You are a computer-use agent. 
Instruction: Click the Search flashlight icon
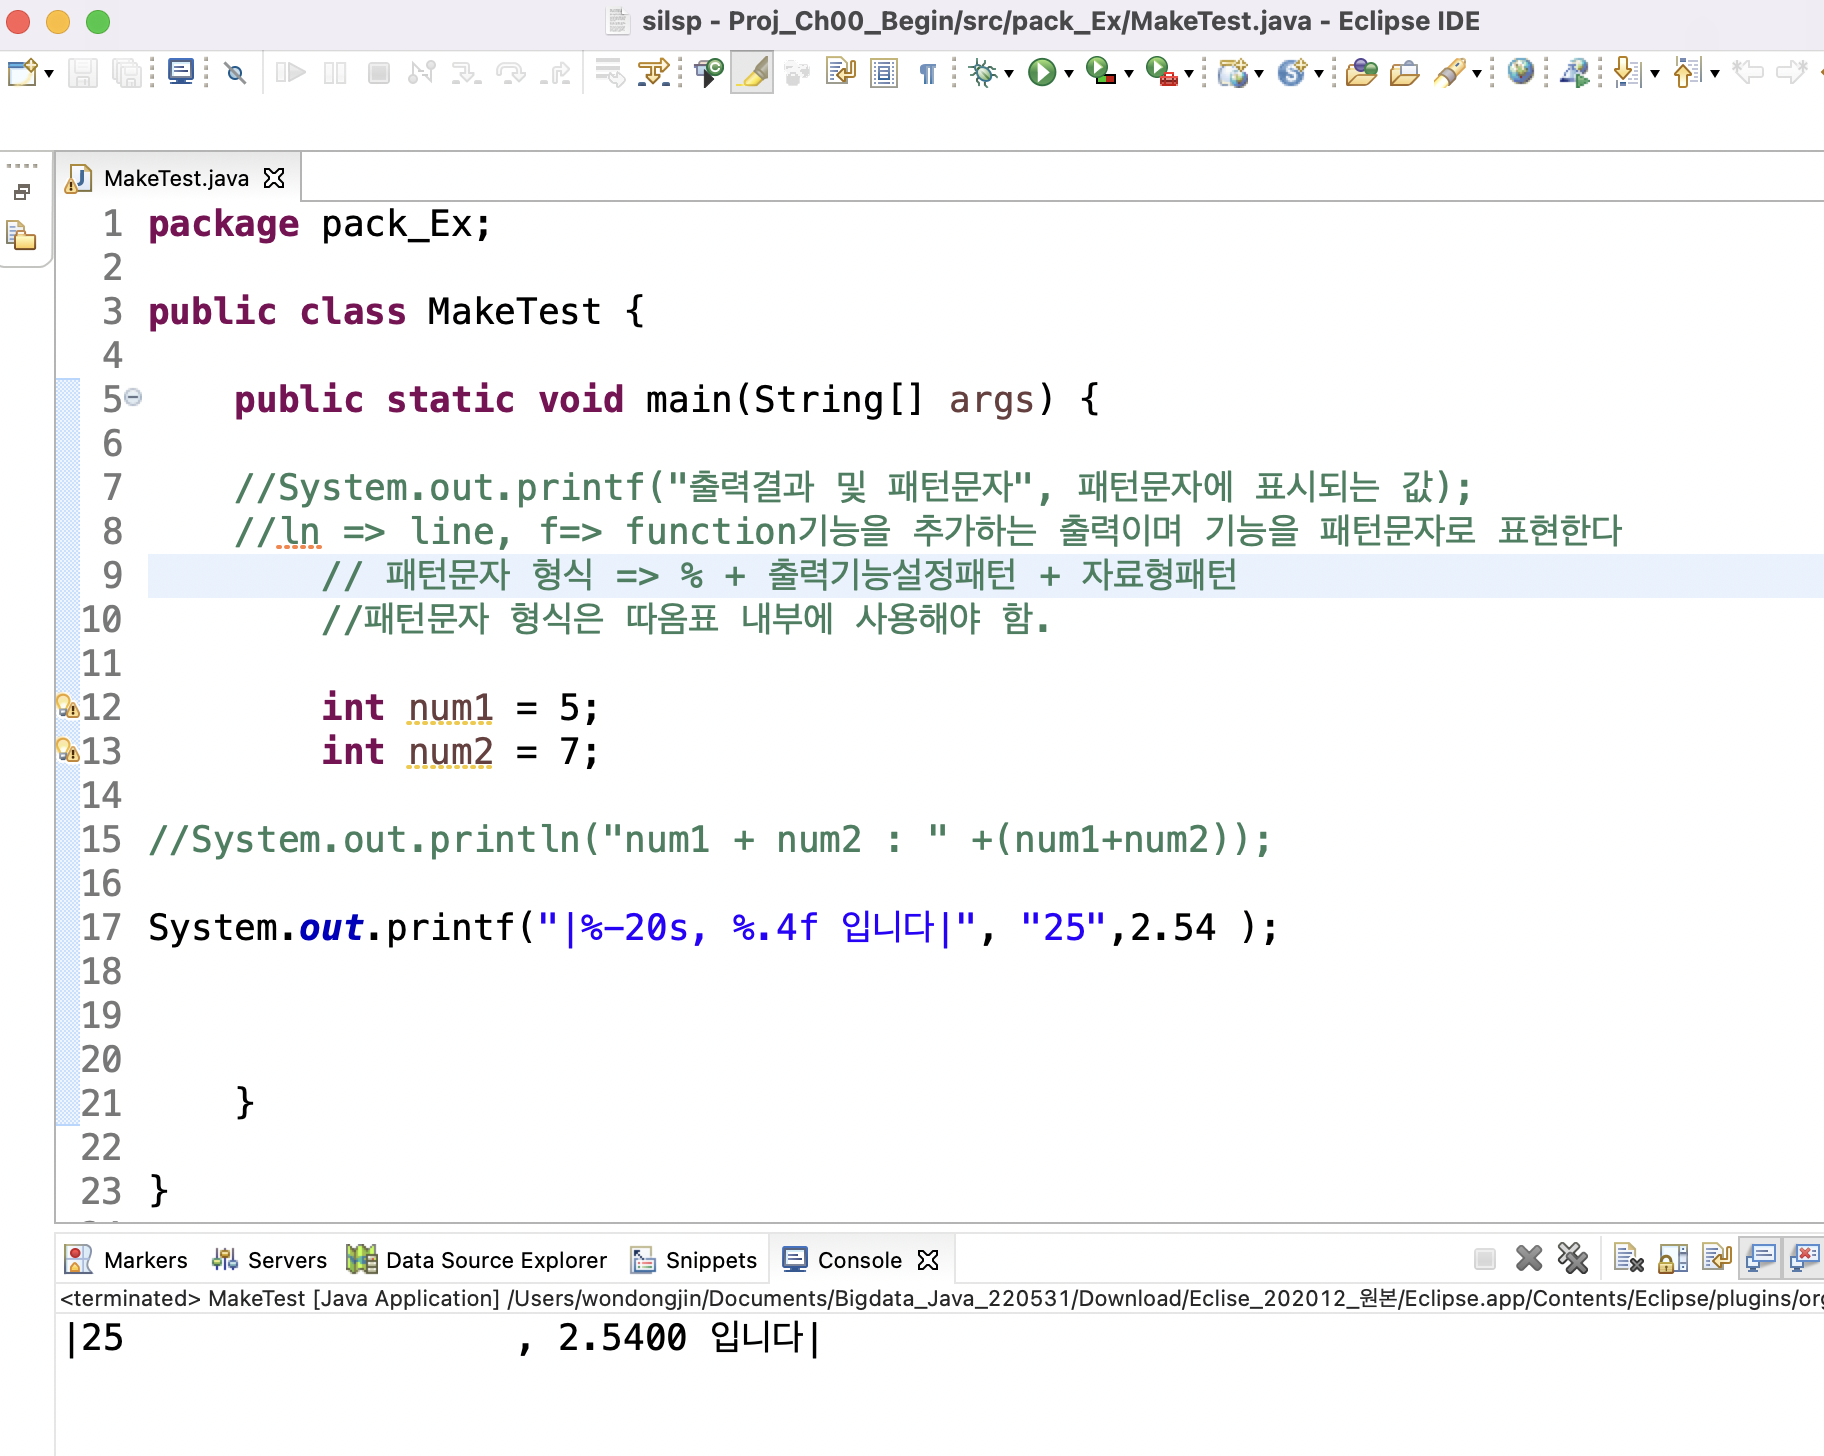point(1449,73)
